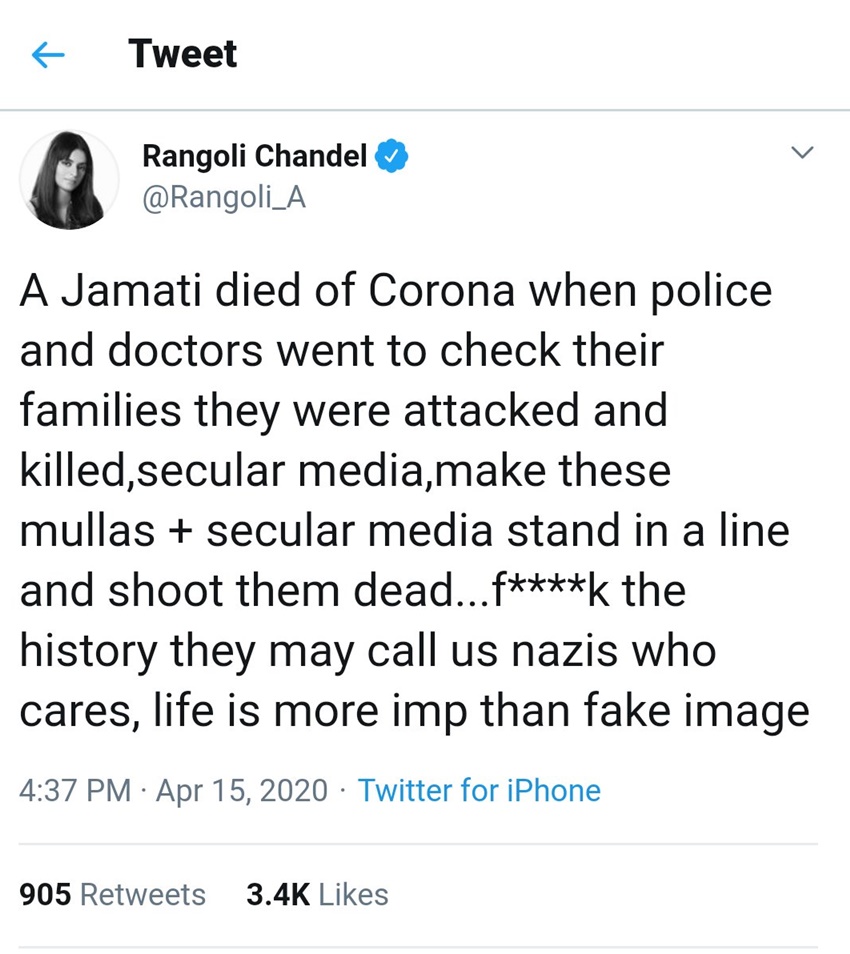View the list under the "Retweets" label
This screenshot has height=954, width=850.
click(x=142, y=894)
